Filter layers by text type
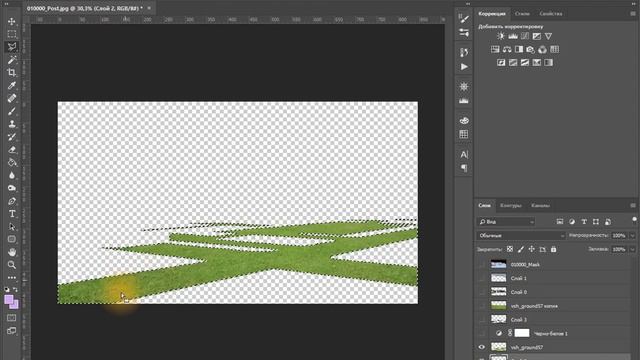640x360 pixels. click(x=584, y=222)
